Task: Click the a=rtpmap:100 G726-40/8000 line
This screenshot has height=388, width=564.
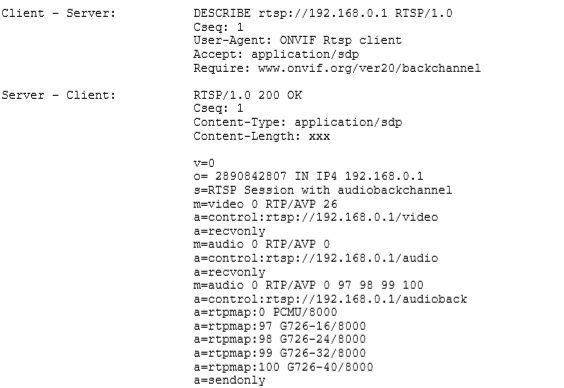Action: 283,367
